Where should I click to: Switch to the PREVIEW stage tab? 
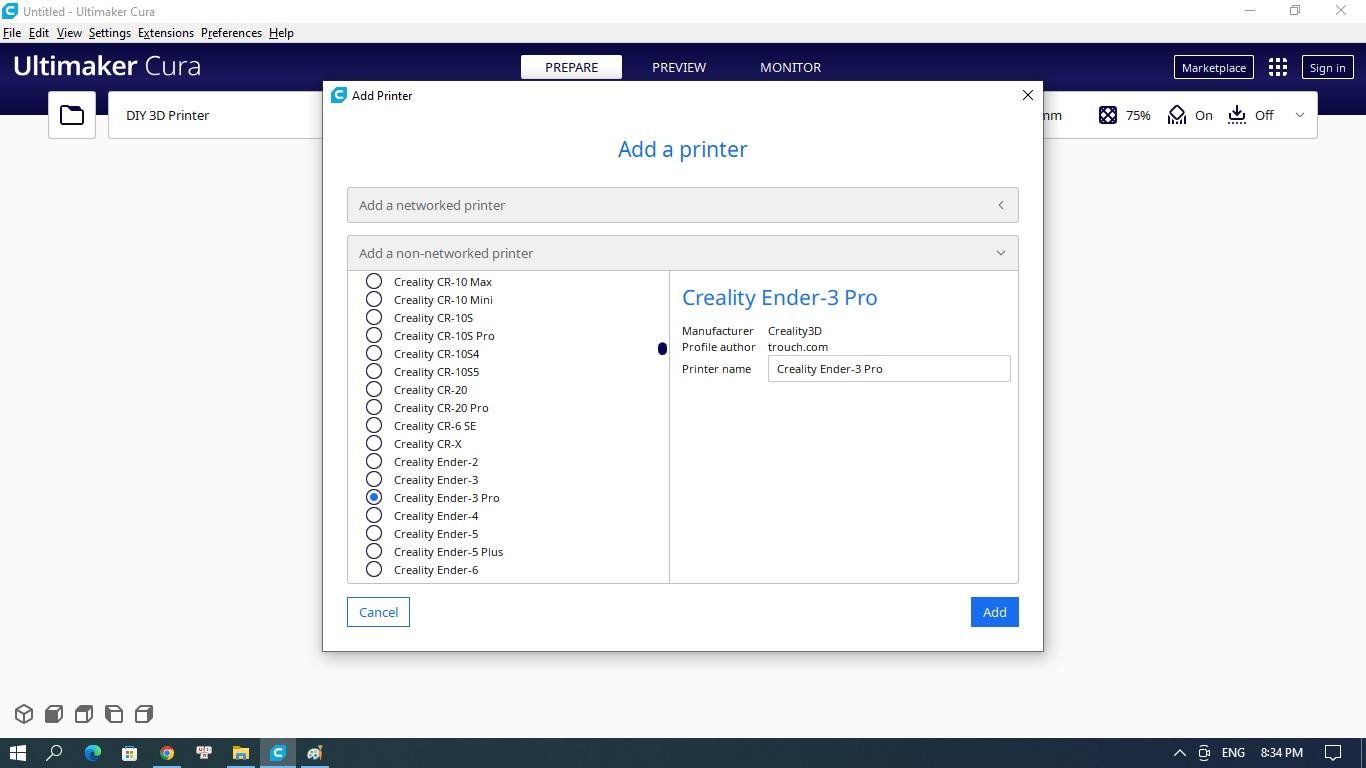[679, 67]
